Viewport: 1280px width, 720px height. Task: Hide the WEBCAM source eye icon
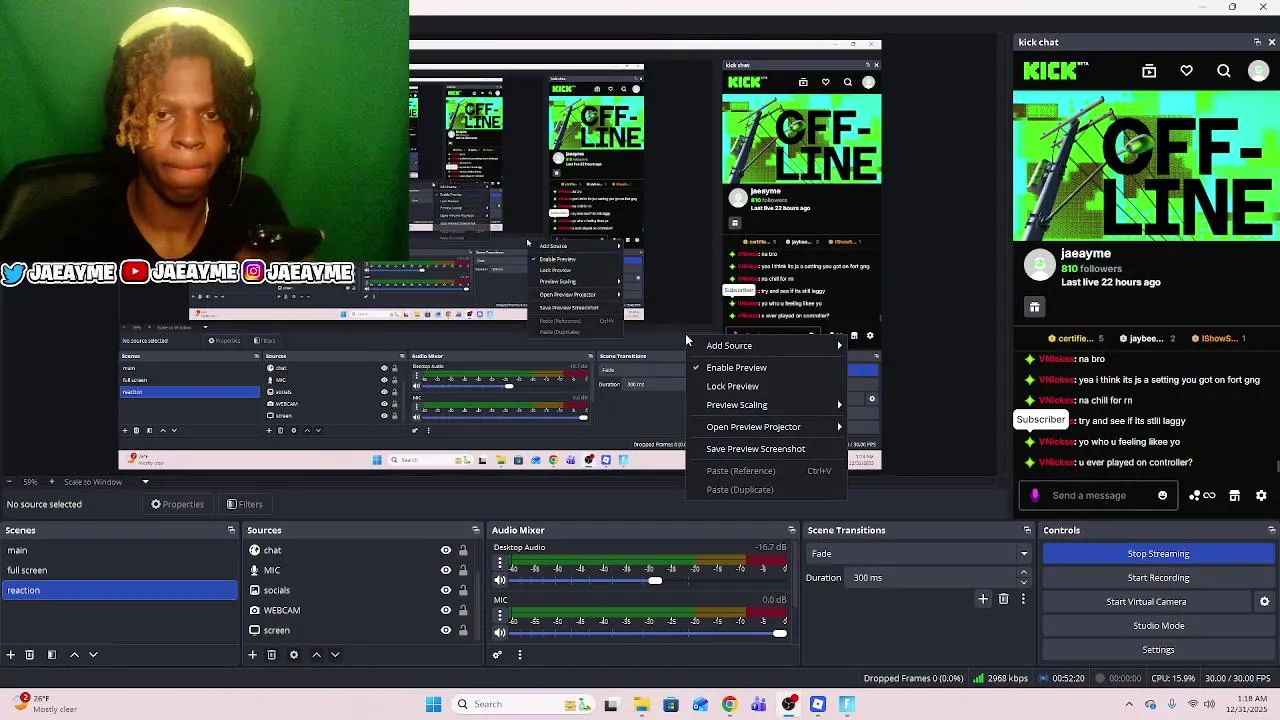(446, 610)
